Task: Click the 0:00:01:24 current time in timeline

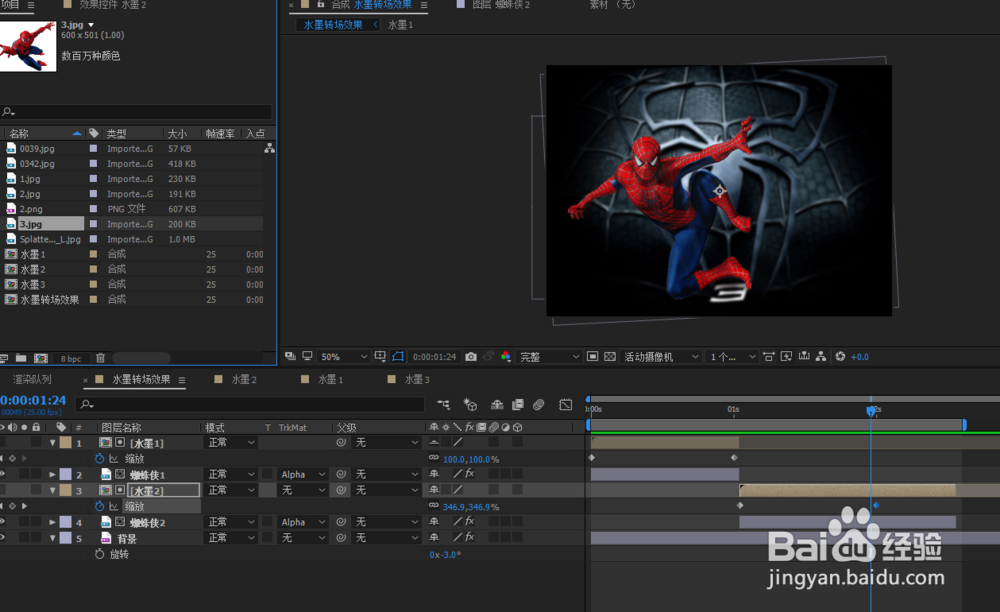Action: click(33, 400)
